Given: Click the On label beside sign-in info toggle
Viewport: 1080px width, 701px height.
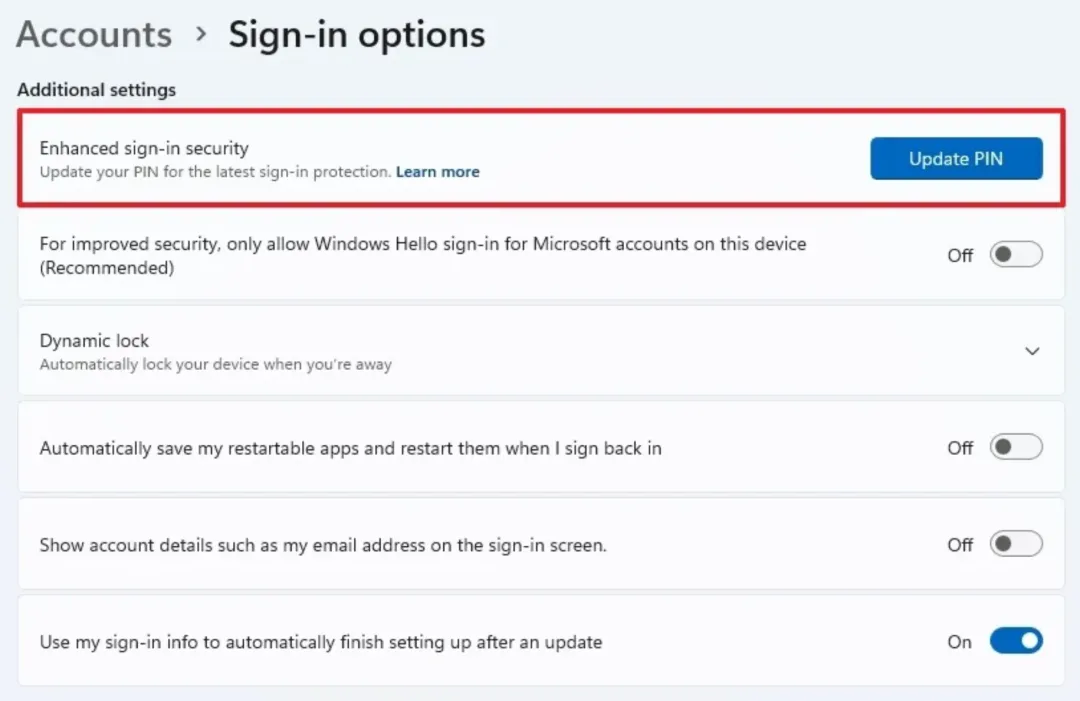Looking at the screenshot, I should pos(959,642).
